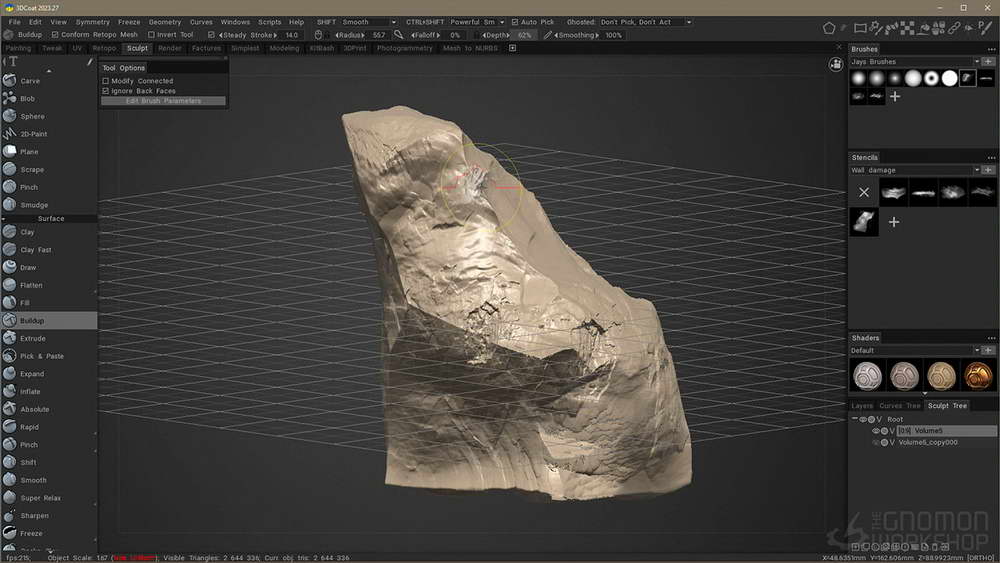The width and height of the screenshot is (1000, 563).
Task: Click the checkerboard icon in the top toolbar
Action: tap(908, 28)
